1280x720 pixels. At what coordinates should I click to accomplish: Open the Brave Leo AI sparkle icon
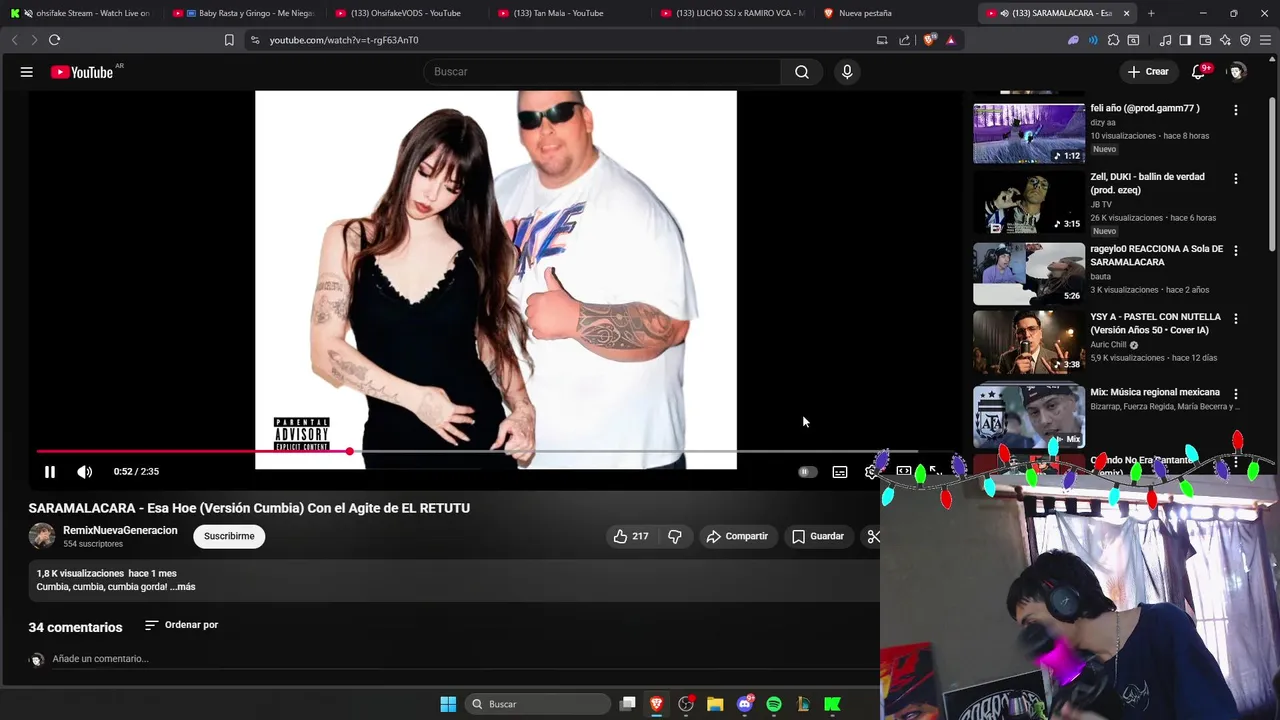tap(1225, 40)
